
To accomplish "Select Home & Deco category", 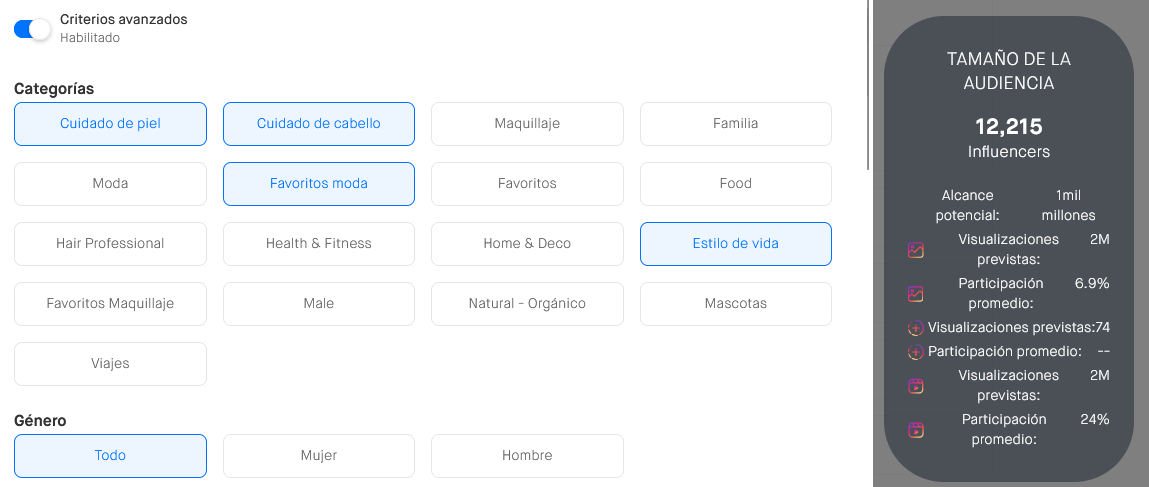I will pos(527,244).
